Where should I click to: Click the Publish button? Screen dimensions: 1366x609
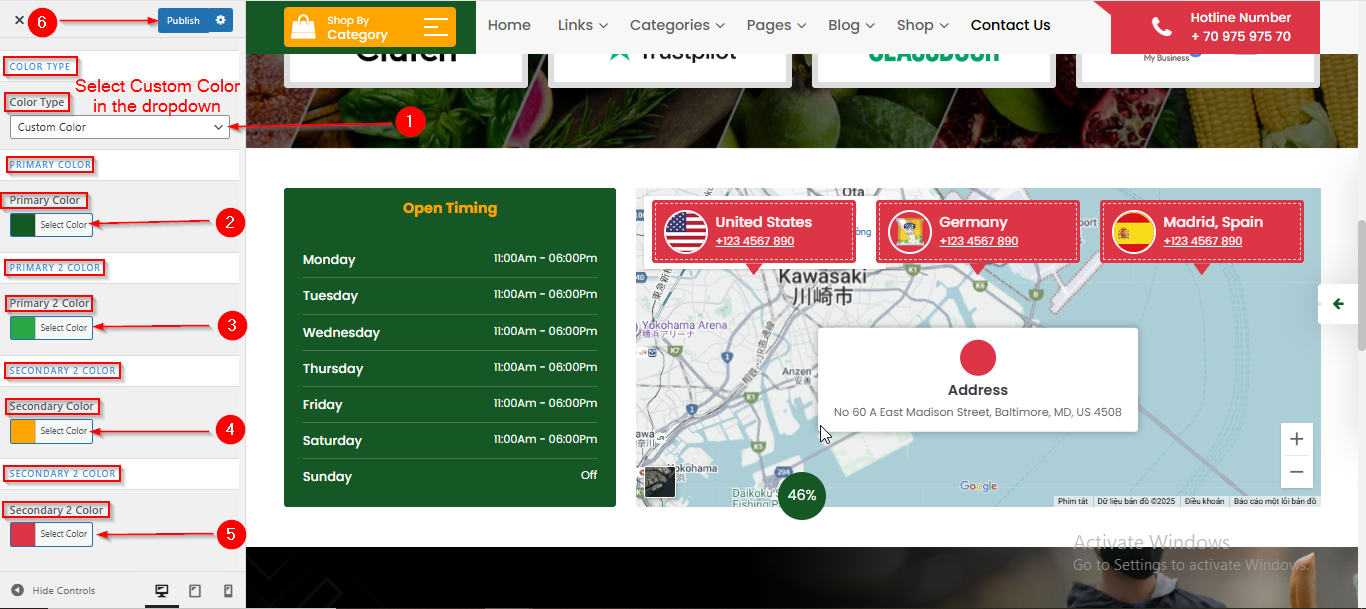point(183,20)
